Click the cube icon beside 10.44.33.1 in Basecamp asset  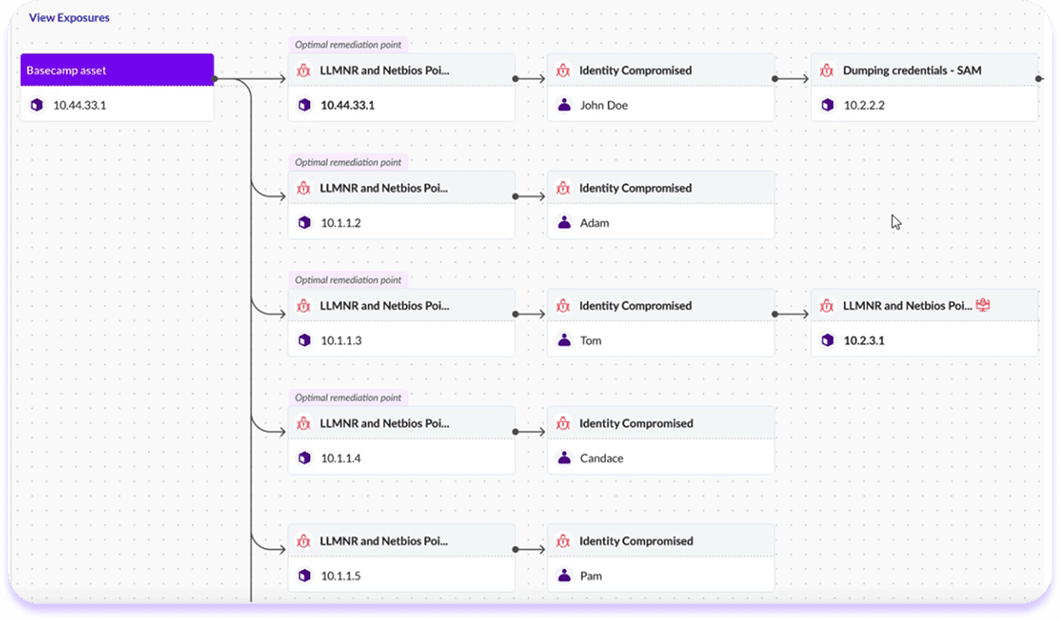pyautogui.click(x=37, y=105)
